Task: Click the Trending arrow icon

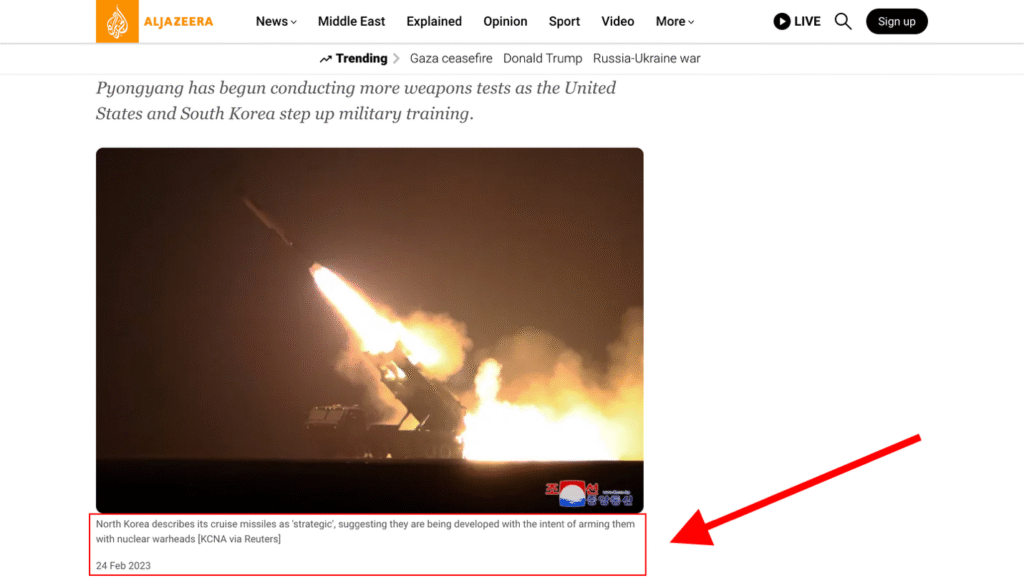Action: click(325, 59)
